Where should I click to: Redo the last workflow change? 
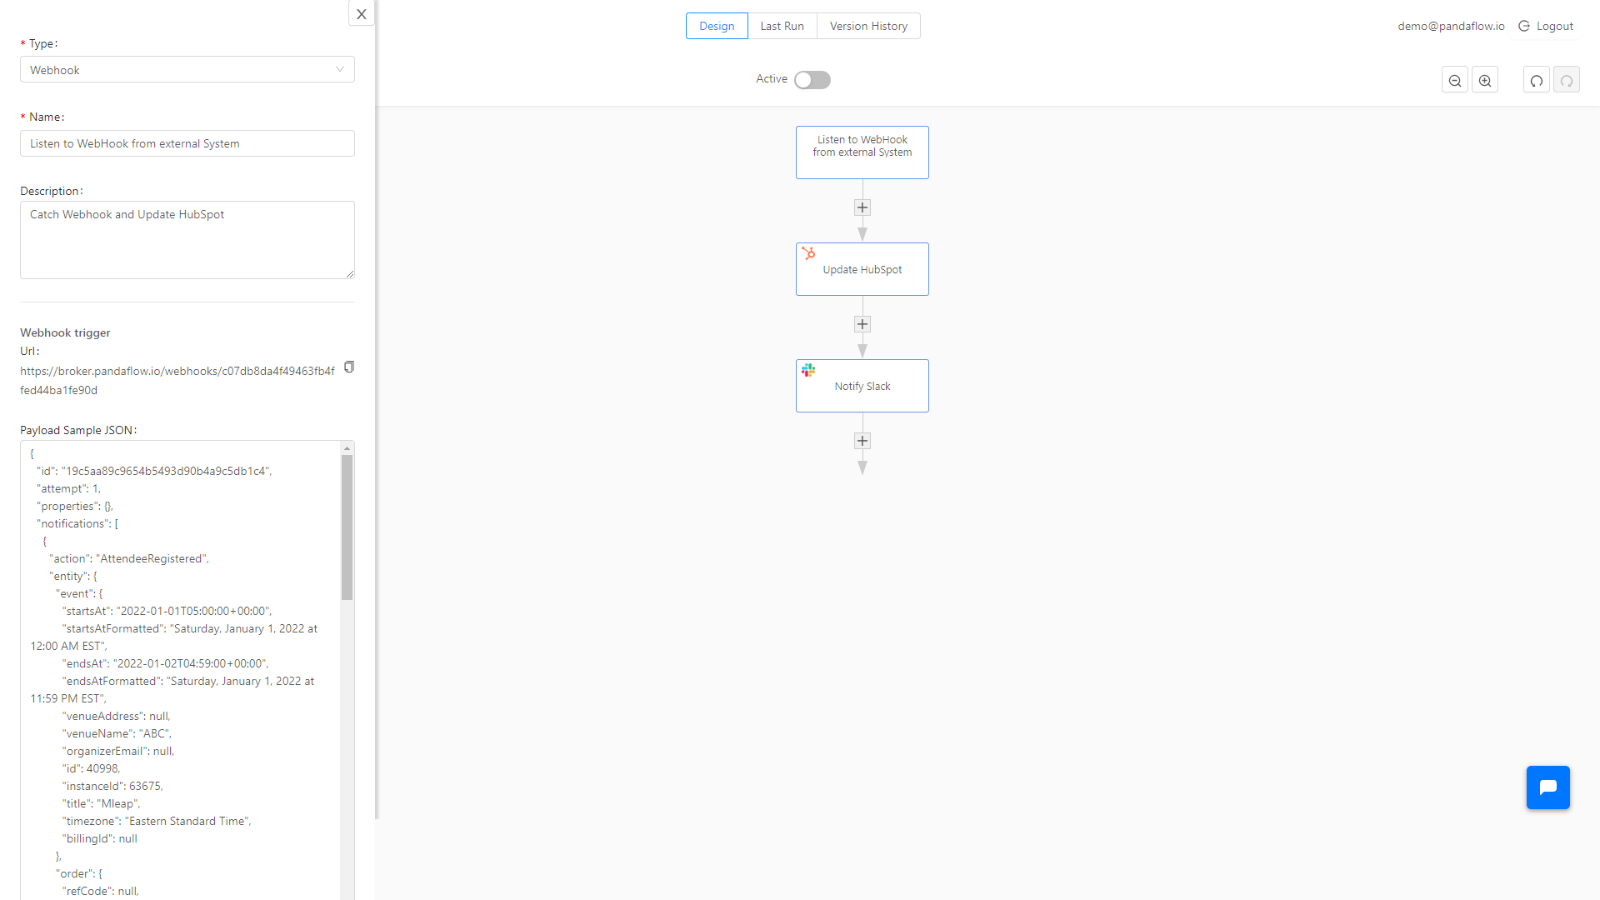point(1567,79)
